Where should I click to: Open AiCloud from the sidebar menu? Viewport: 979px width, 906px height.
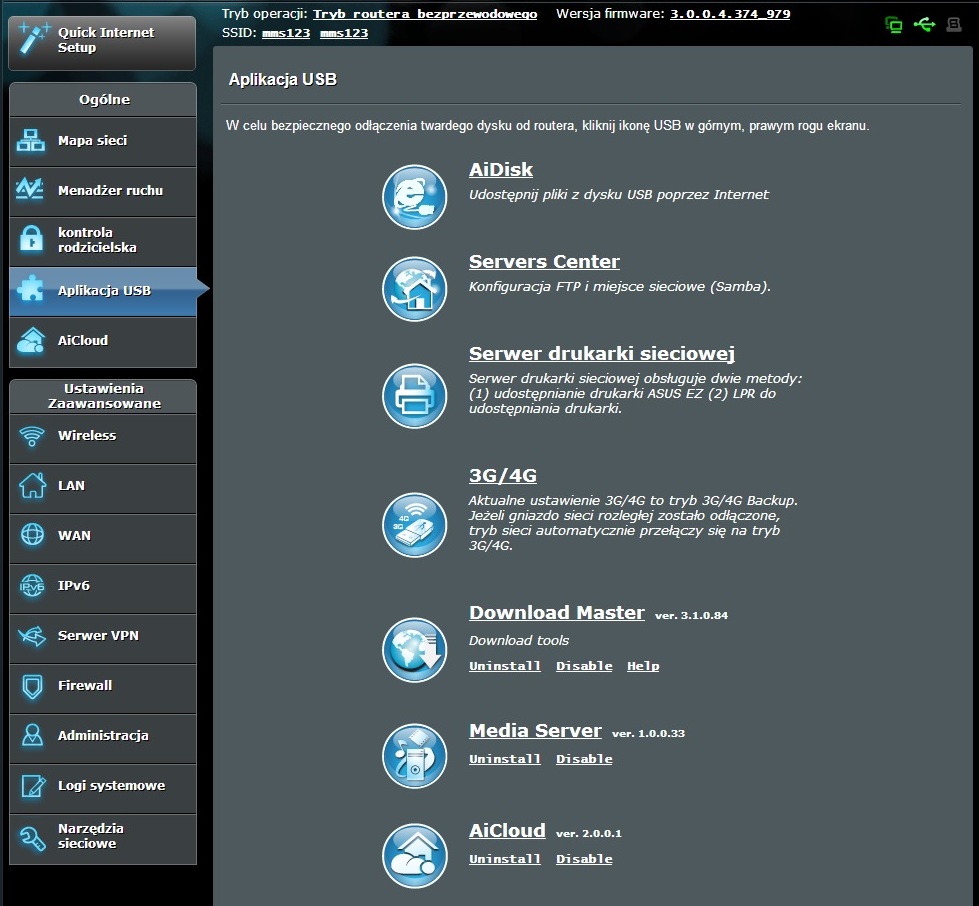click(x=103, y=342)
